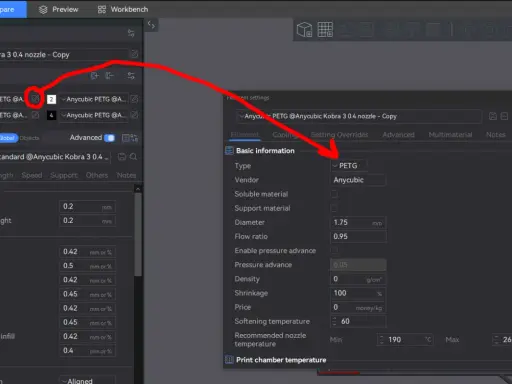The width and height of the screenshot is (512, 384).
Task: Edit preset for filament slot 2
Action: click(134, 99)
